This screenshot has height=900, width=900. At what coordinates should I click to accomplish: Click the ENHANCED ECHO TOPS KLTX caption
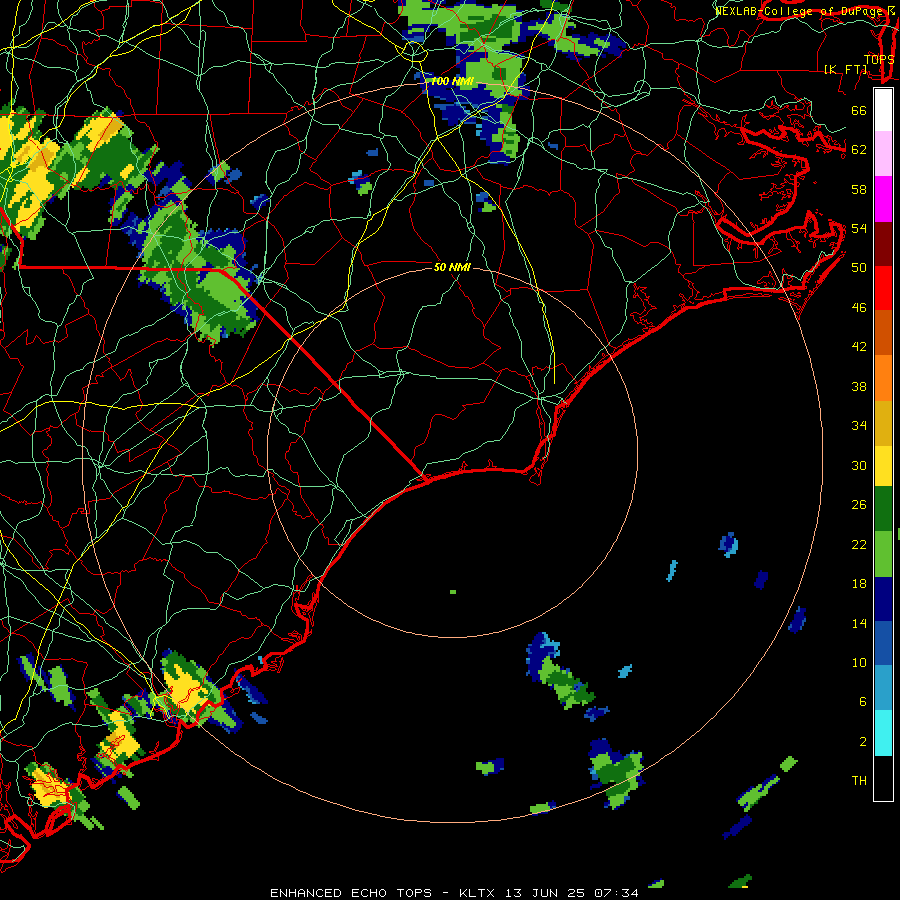click(454, 893)
